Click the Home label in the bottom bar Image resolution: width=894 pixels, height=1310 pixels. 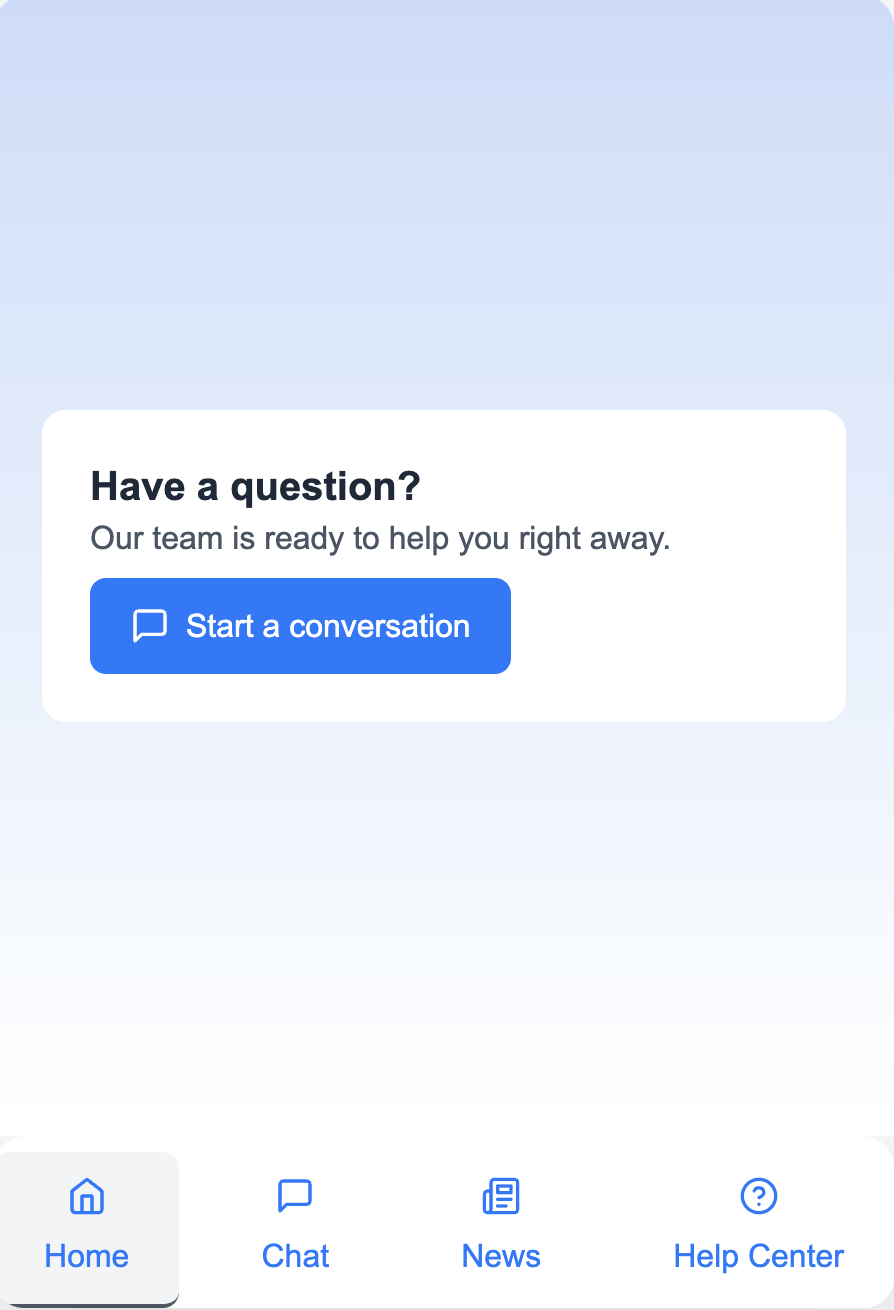tap(88, 1255)
